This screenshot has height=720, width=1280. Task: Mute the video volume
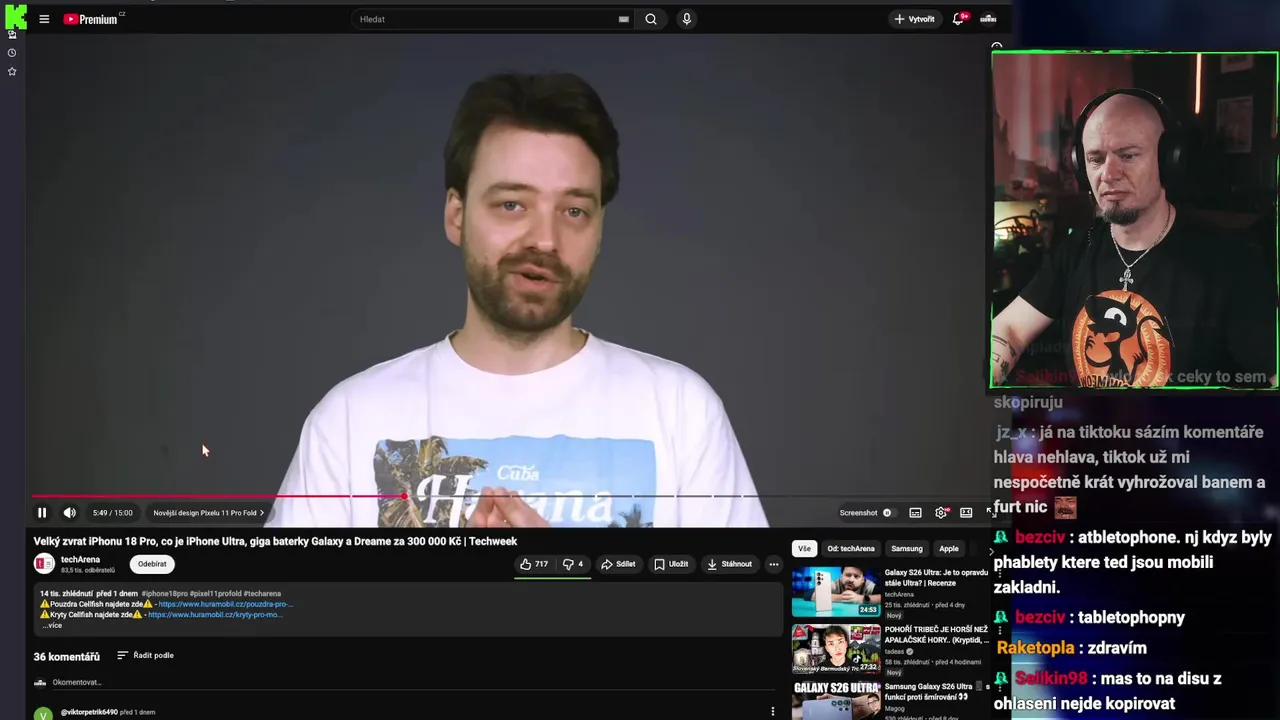click(x=70, y=513)
